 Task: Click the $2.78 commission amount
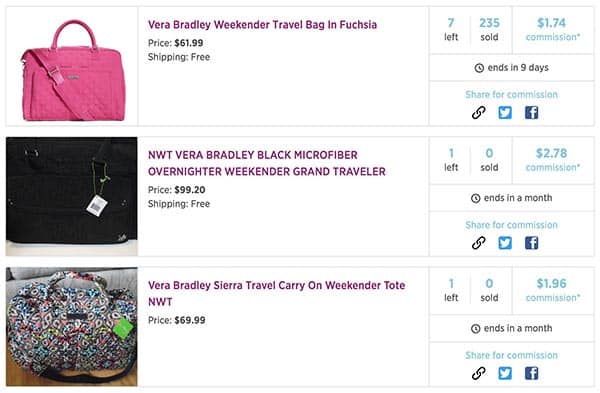[x=551, y=153]
